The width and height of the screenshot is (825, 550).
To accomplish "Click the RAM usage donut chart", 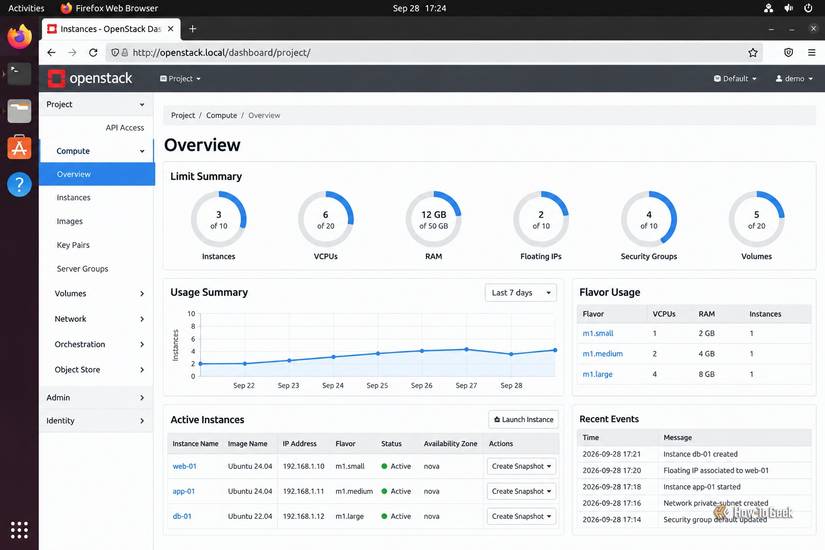I will point(434,219).
